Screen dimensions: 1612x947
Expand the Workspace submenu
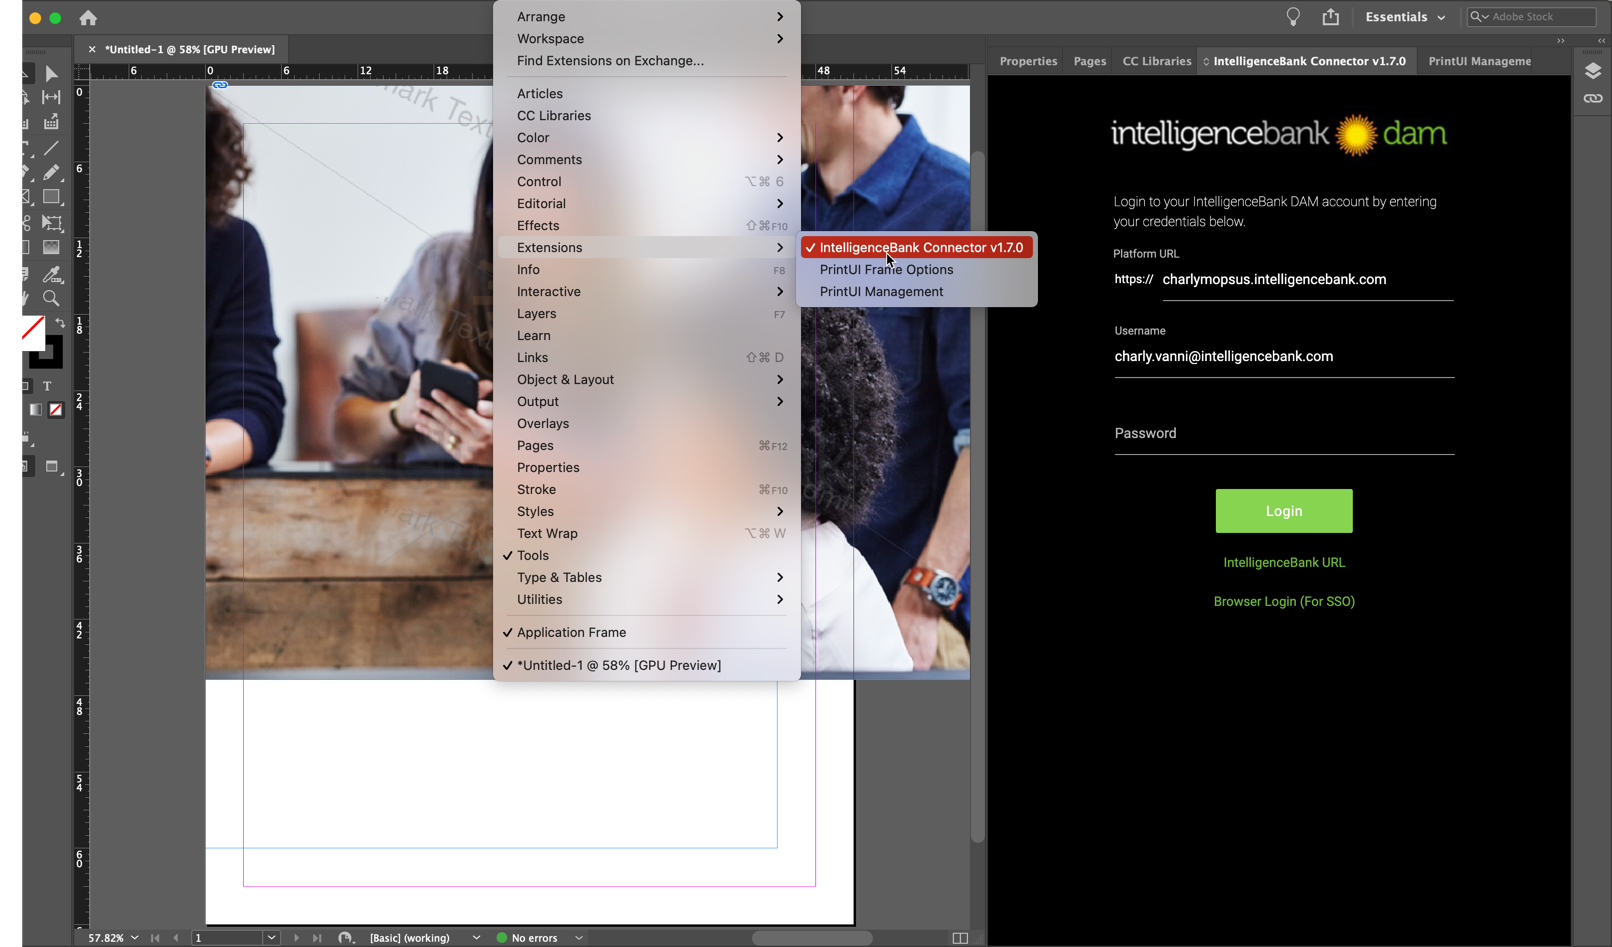pyautogui.click(x=647, y=39)
